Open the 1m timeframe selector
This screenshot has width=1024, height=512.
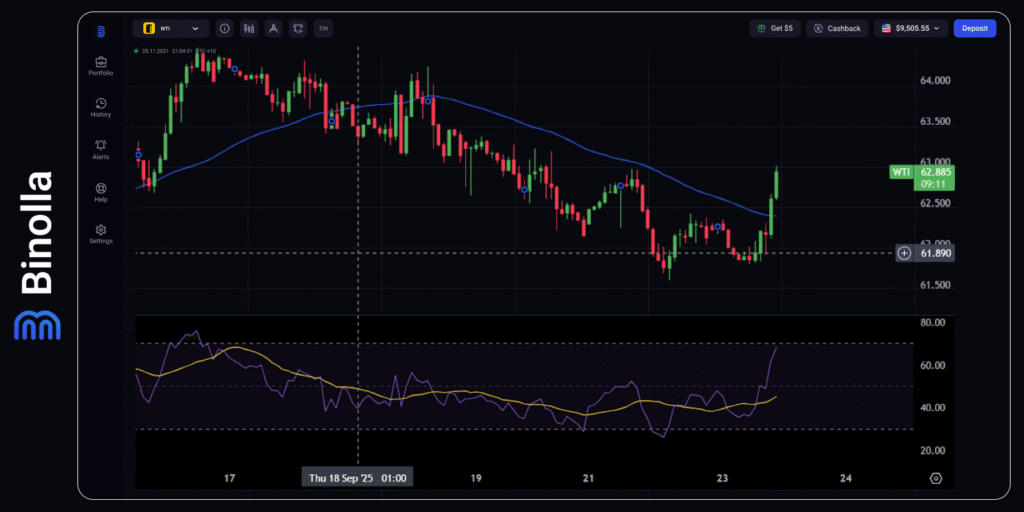click(323, 29)
